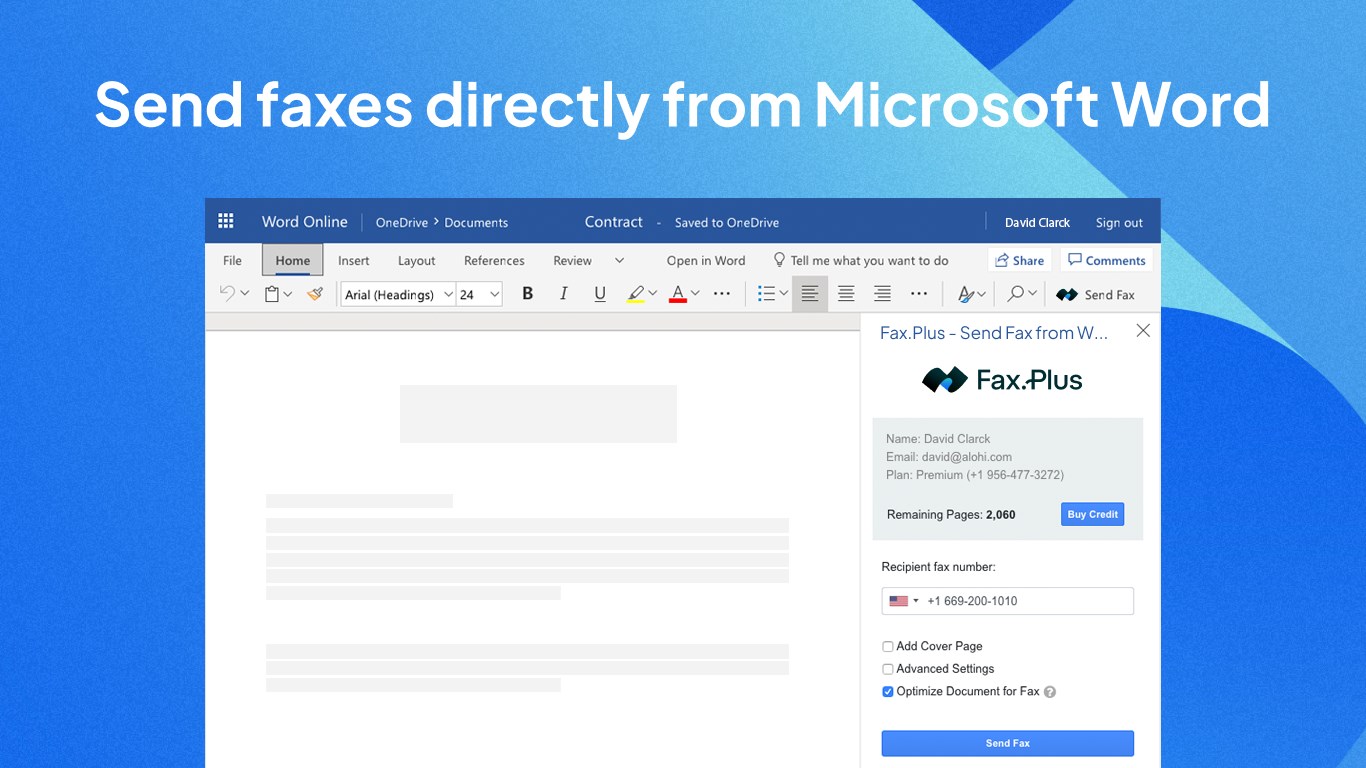Switch to the Home tab
The height and width of the screenshot is (768, 1366).
(x=293, y=260)
